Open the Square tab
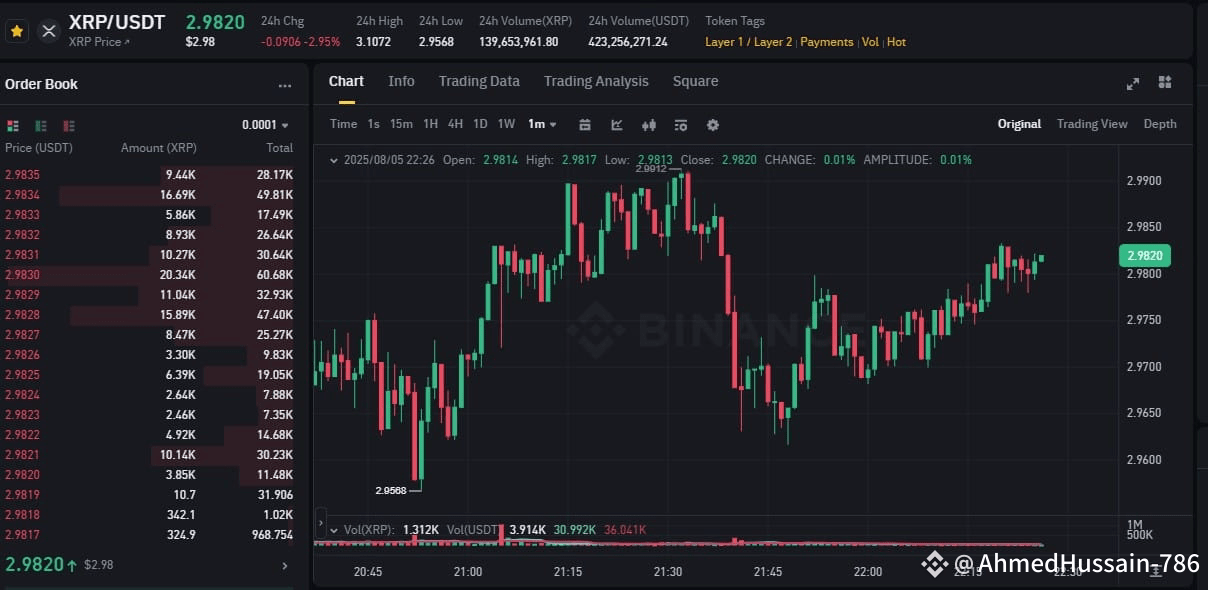 click(x=695, y=81)
